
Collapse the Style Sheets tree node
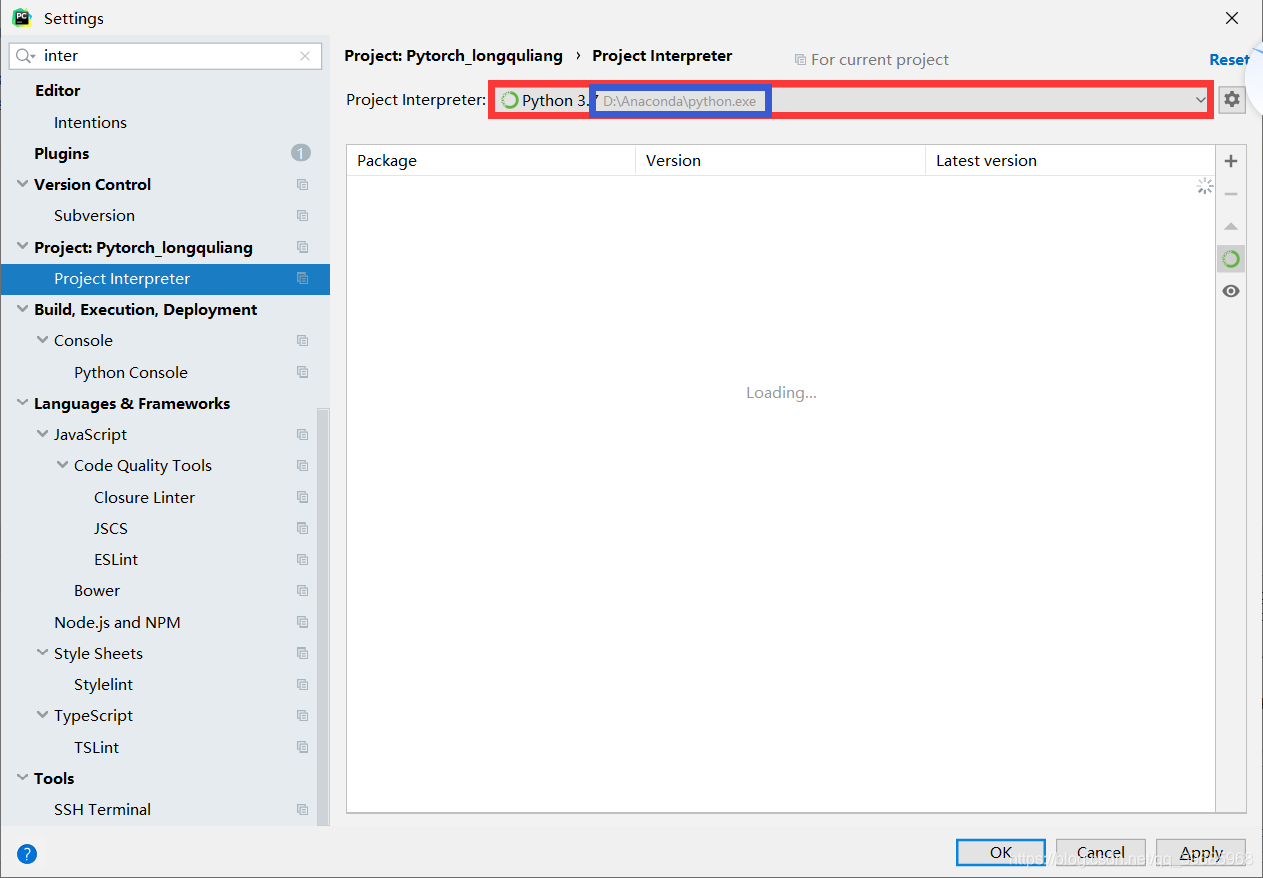[42, 653]
